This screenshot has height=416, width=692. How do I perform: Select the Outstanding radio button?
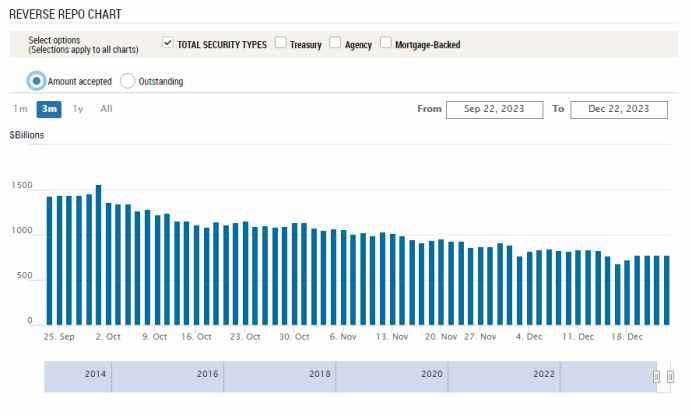(127, 81)
